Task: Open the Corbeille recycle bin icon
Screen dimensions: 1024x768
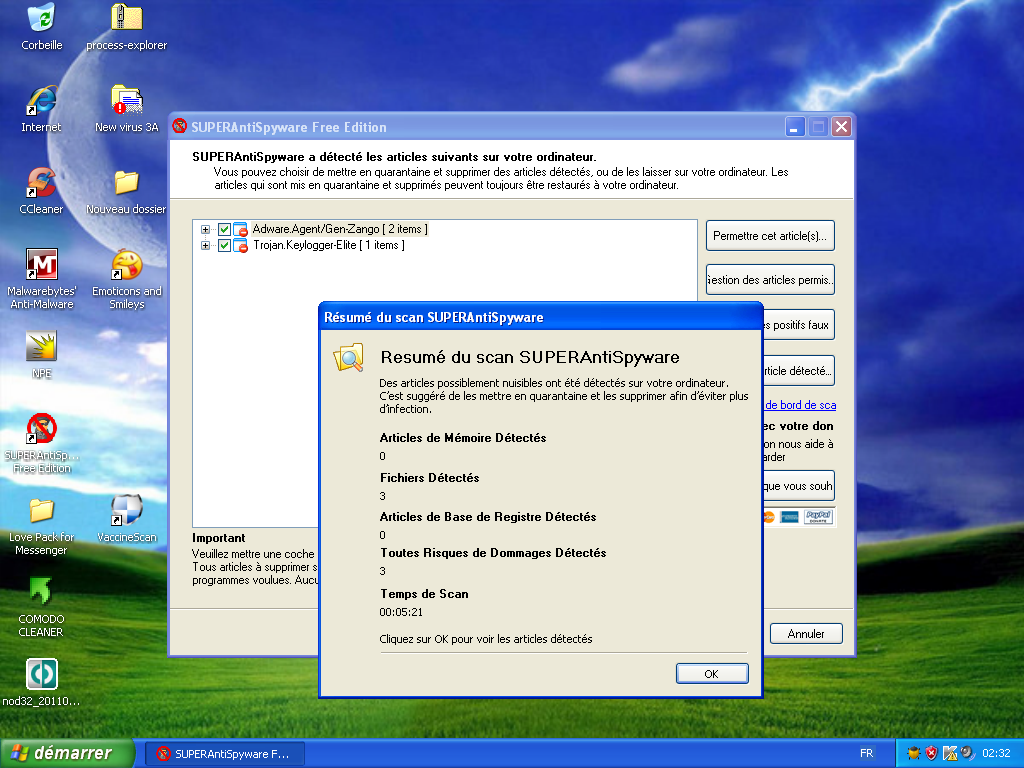Action: [x=42, y=18]
